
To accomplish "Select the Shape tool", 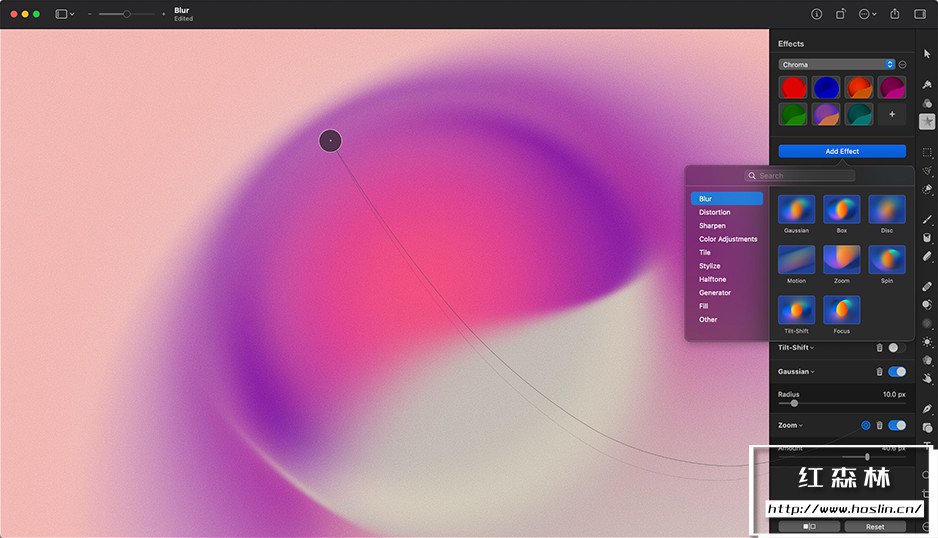I will 927,427.
